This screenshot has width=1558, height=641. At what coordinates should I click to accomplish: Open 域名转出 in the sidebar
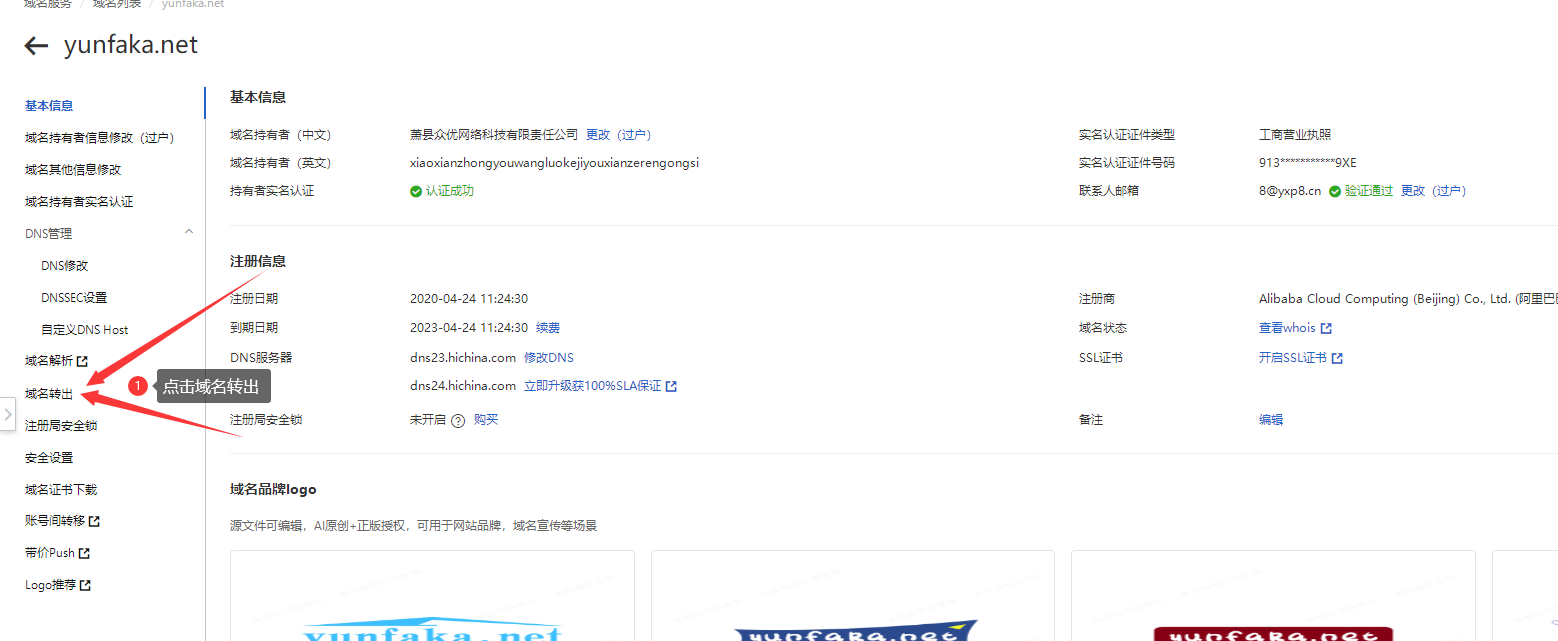[49, 394]
